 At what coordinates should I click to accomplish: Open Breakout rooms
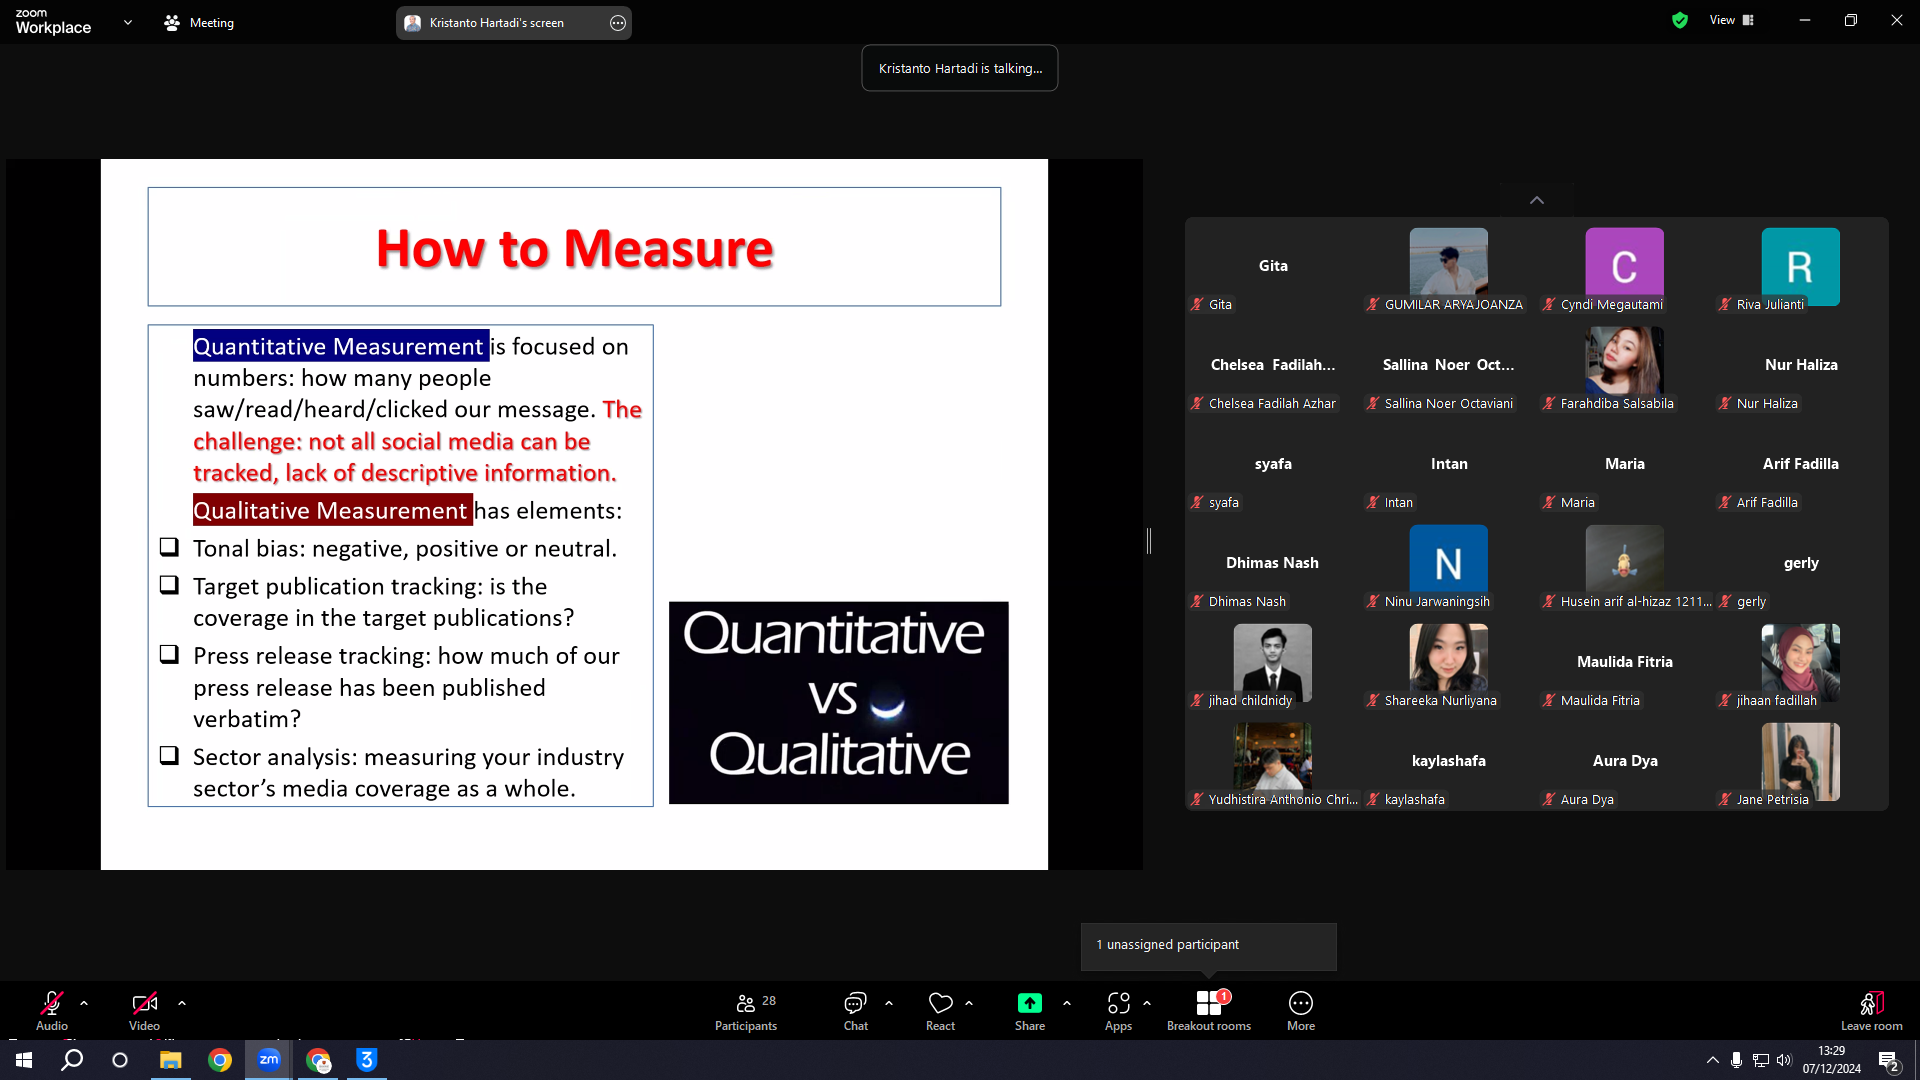[1209, 1011]
